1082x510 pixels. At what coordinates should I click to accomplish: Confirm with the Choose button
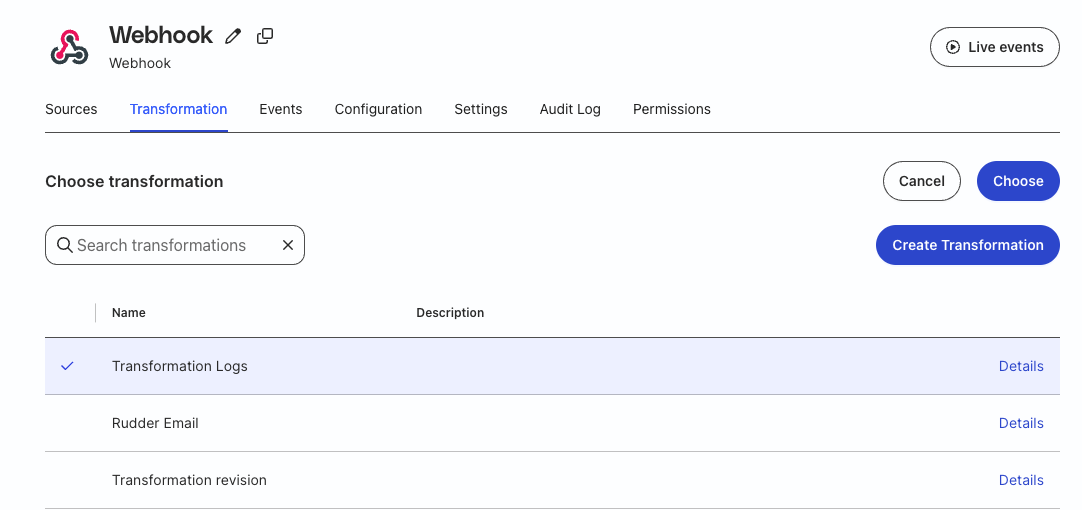coord(1018,181)
